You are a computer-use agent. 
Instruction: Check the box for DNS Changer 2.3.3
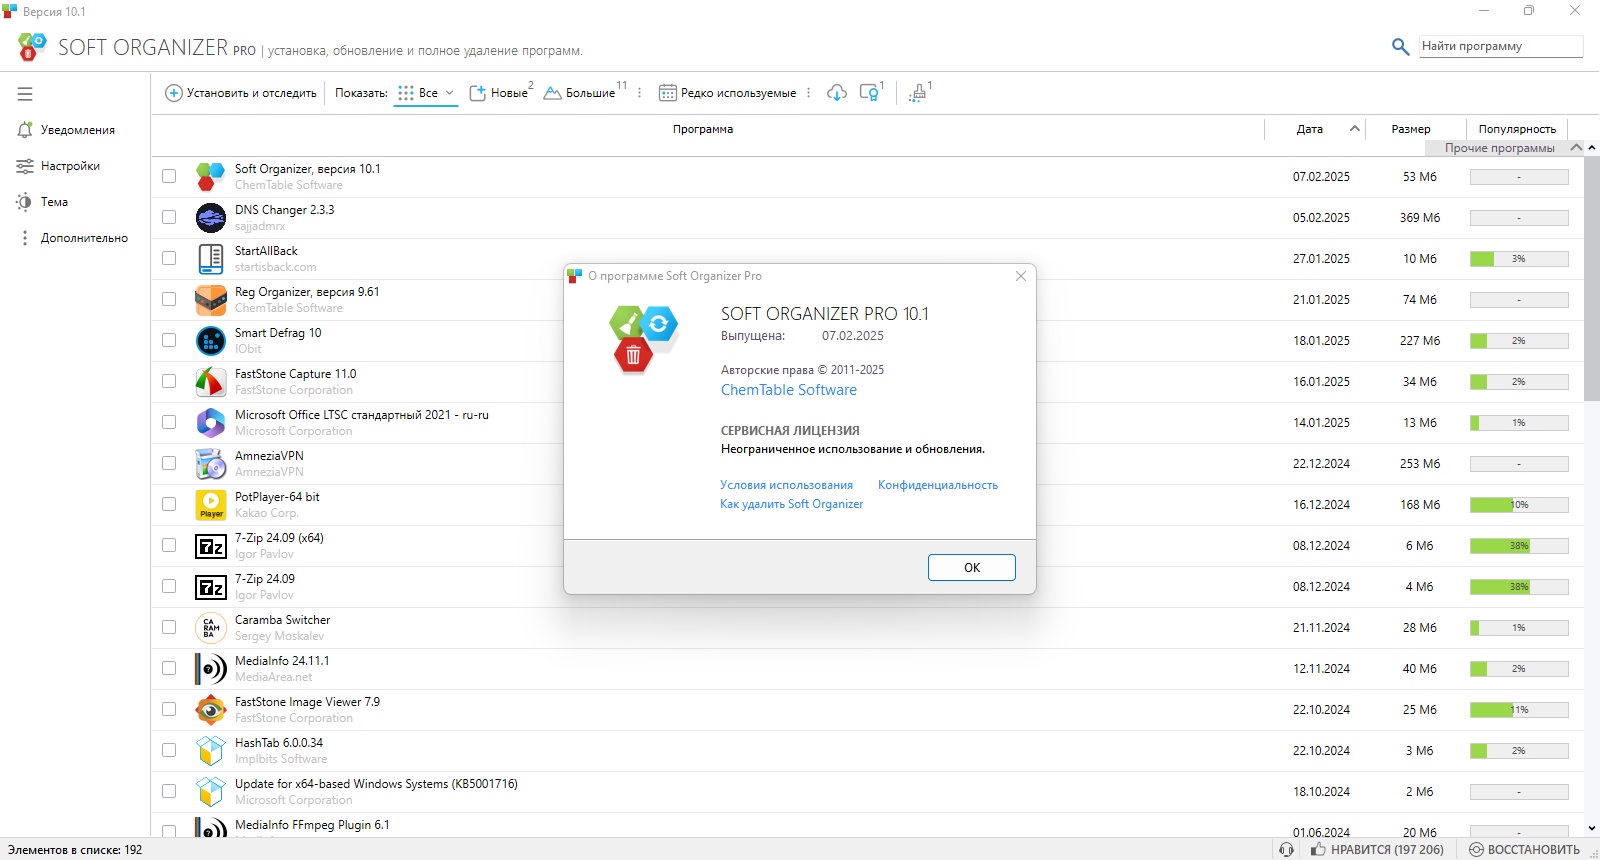pos(169,217)
